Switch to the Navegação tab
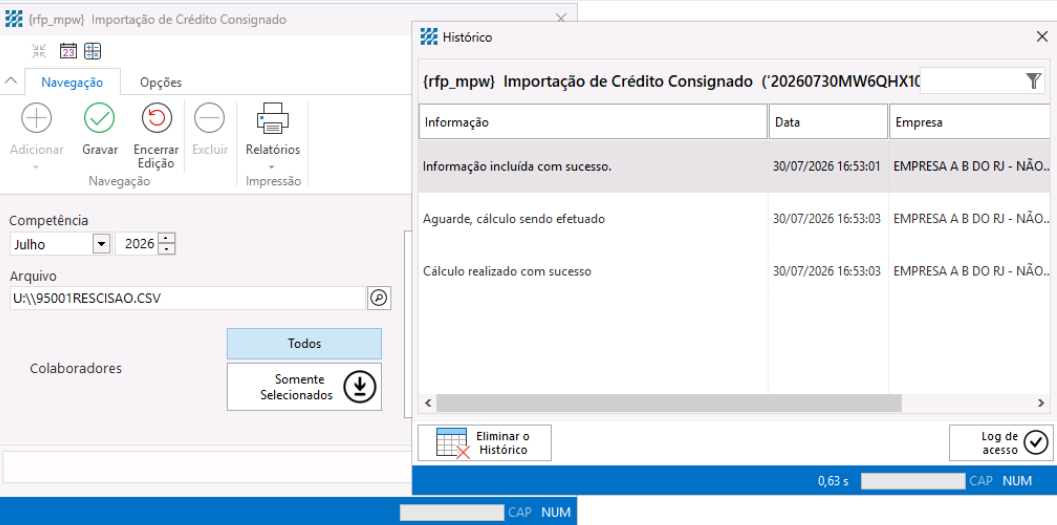The height and width of the screenshot is (525, 1057). point(72,82)
